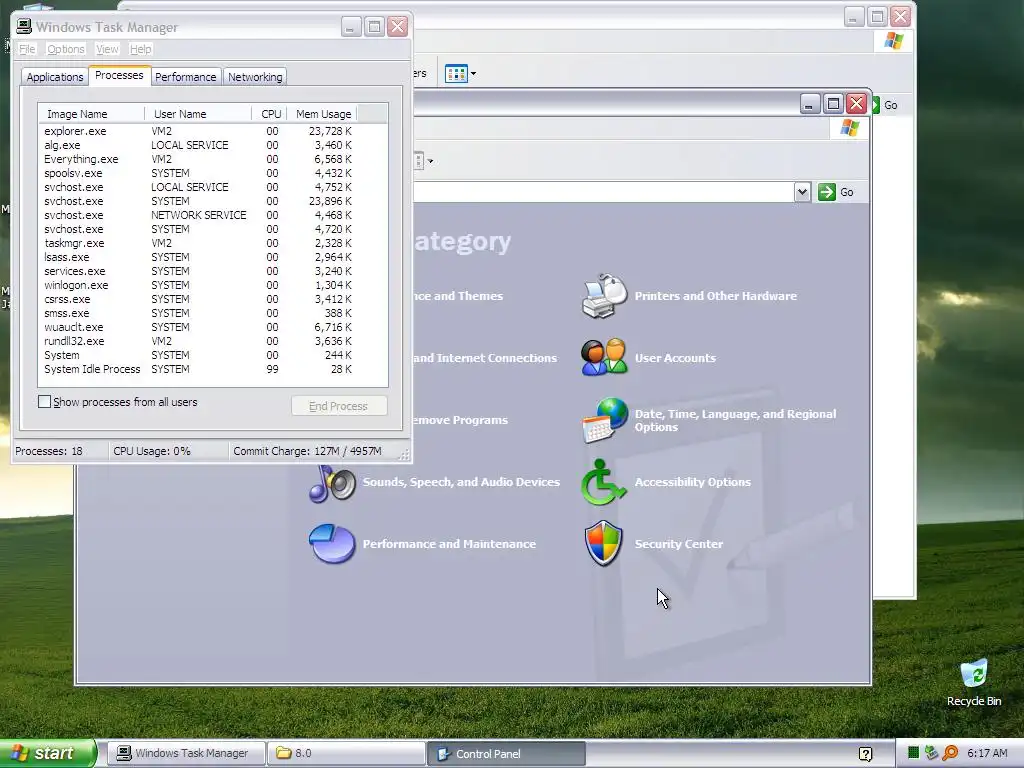Select explorer.exe process row
This screenshot has height=768, width=1024.
198,131
